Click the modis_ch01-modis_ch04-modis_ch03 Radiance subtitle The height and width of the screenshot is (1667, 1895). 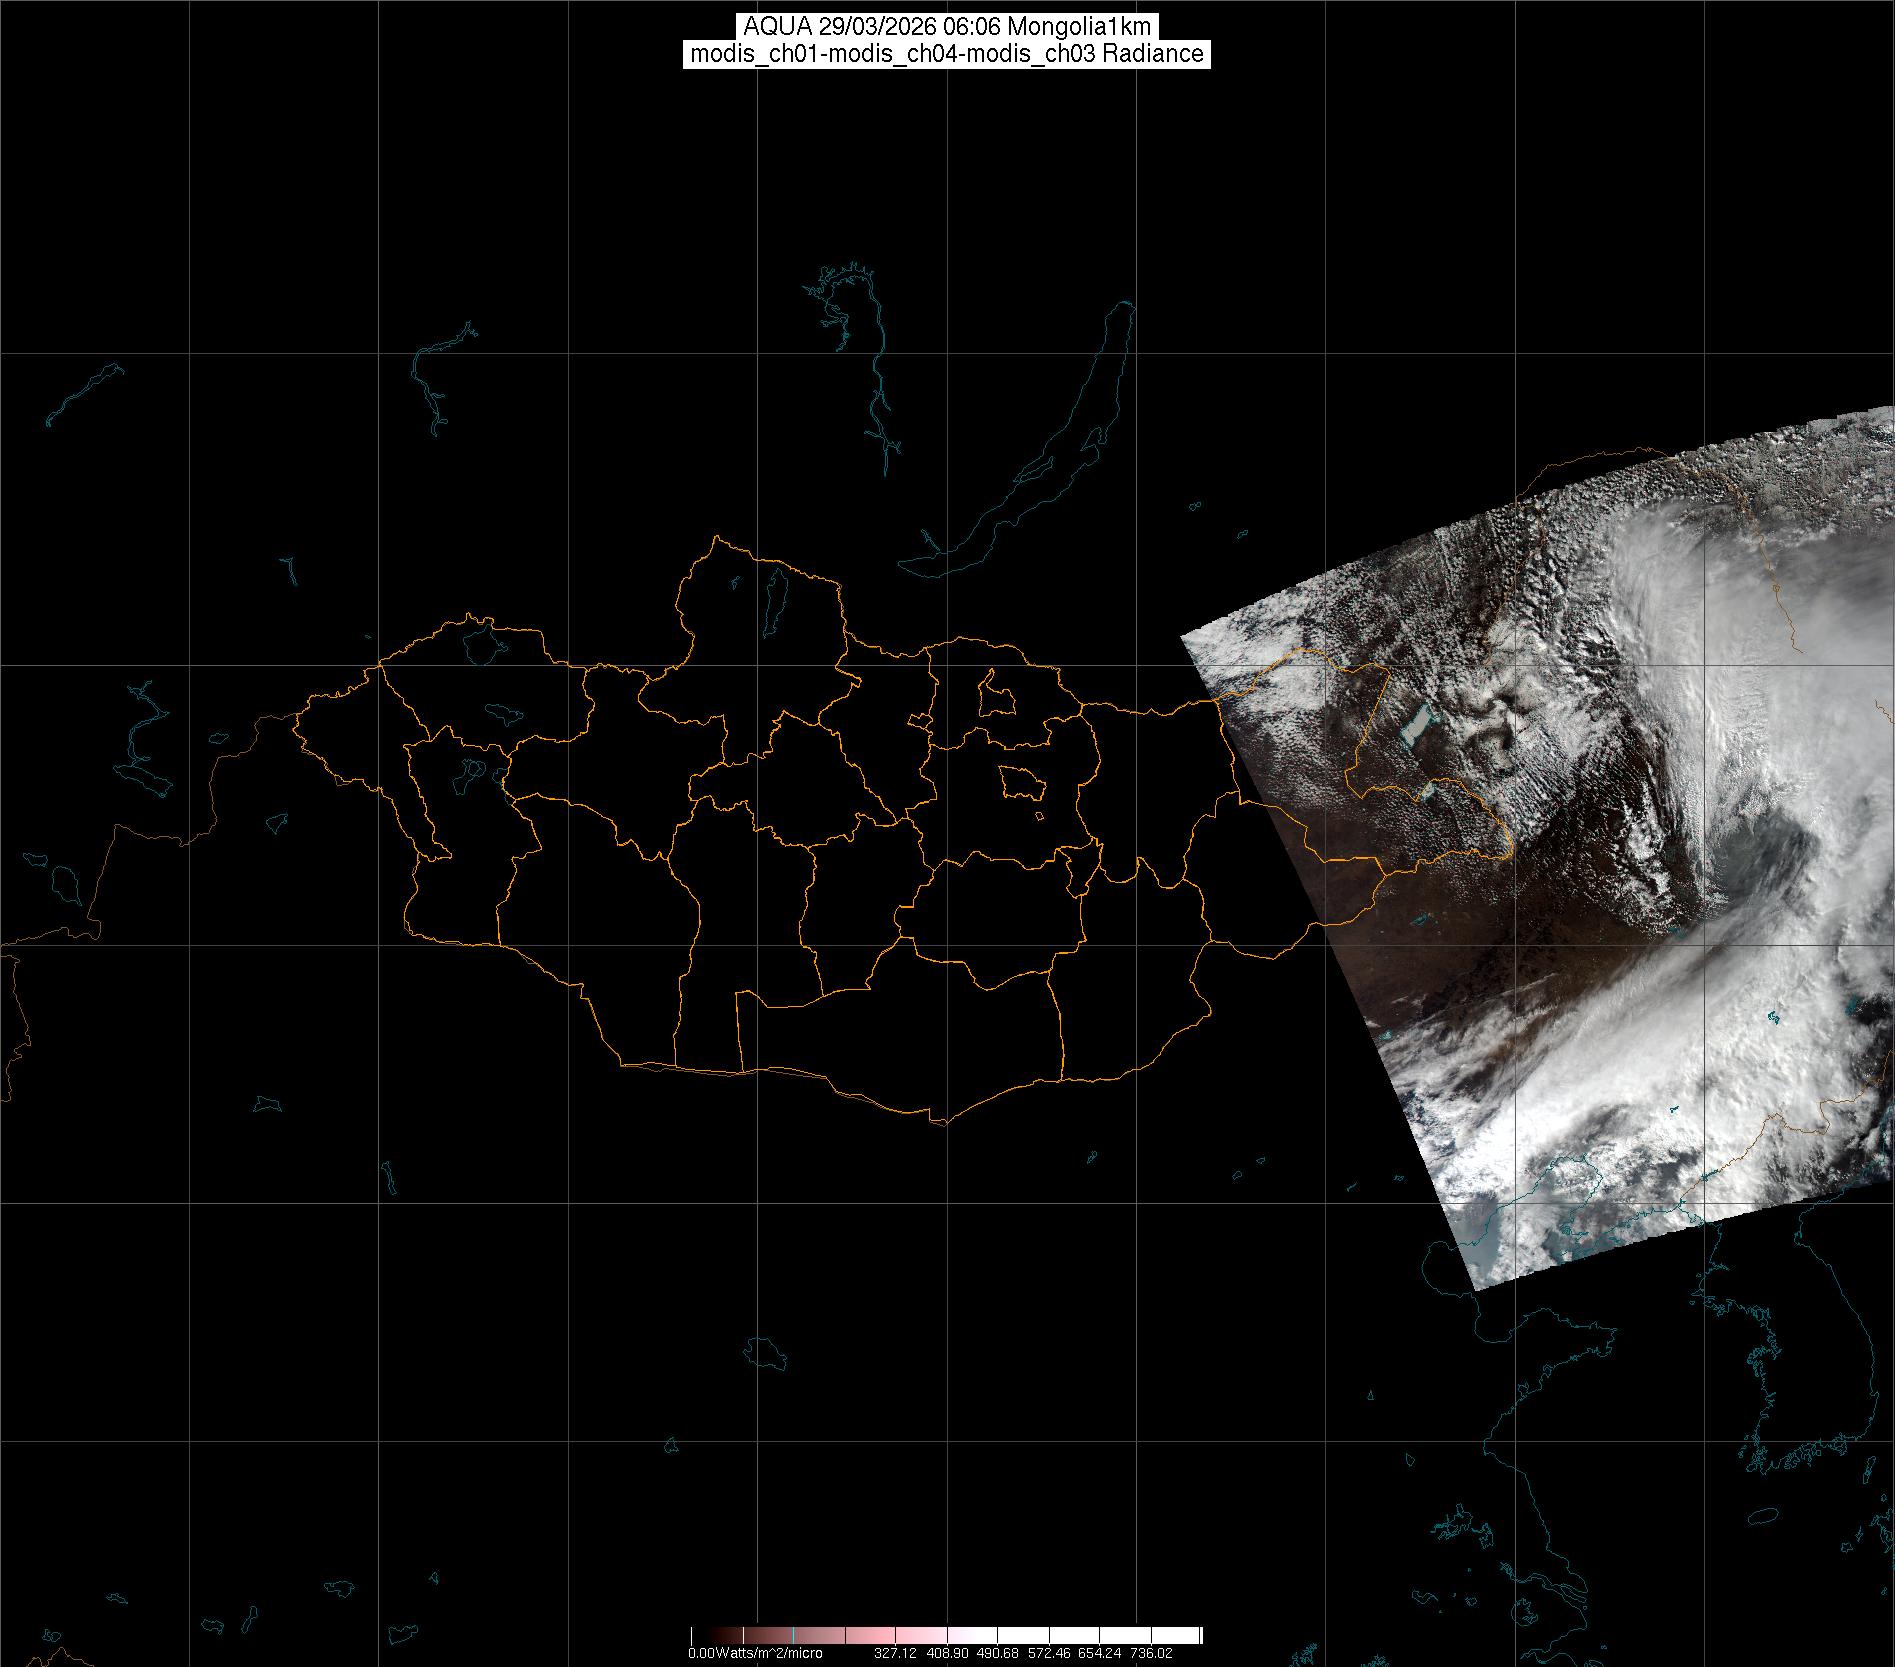pos(946,54)
